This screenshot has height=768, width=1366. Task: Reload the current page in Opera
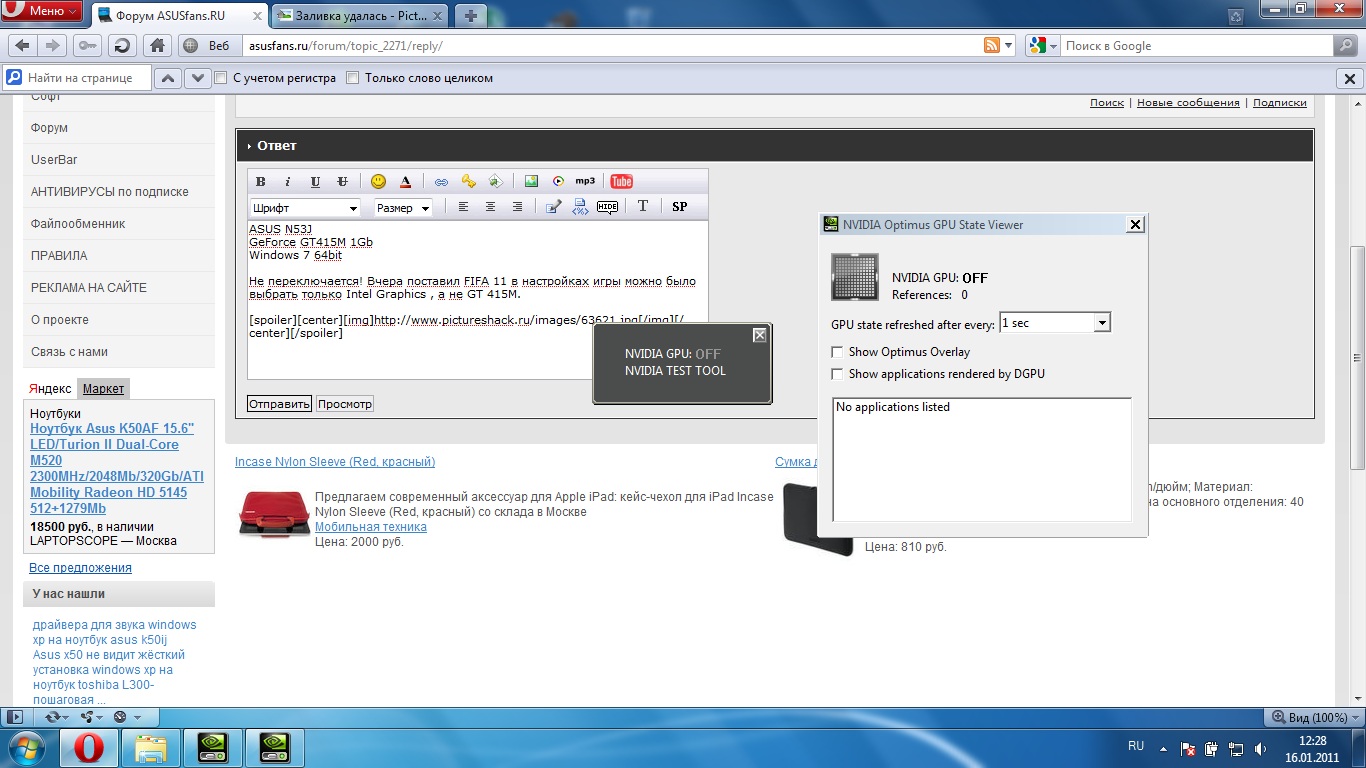tap(122, 46)
